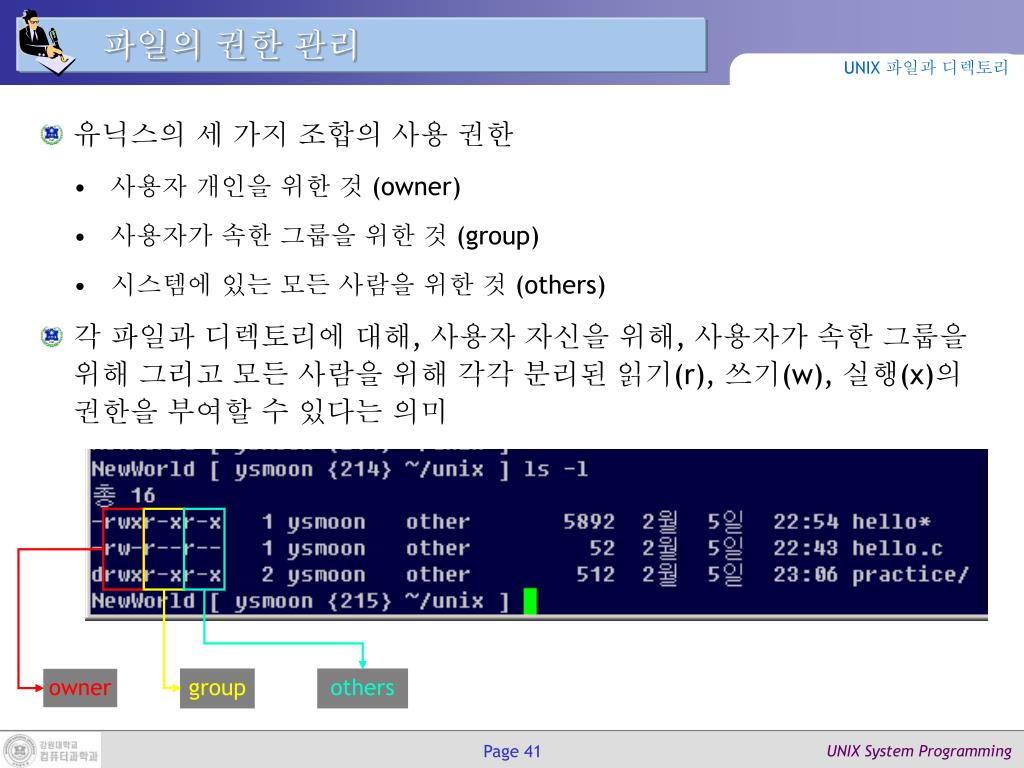Screen dimensions: 1024x768
Task: Click the university seal logo in footer
Action: coord(20,750)
